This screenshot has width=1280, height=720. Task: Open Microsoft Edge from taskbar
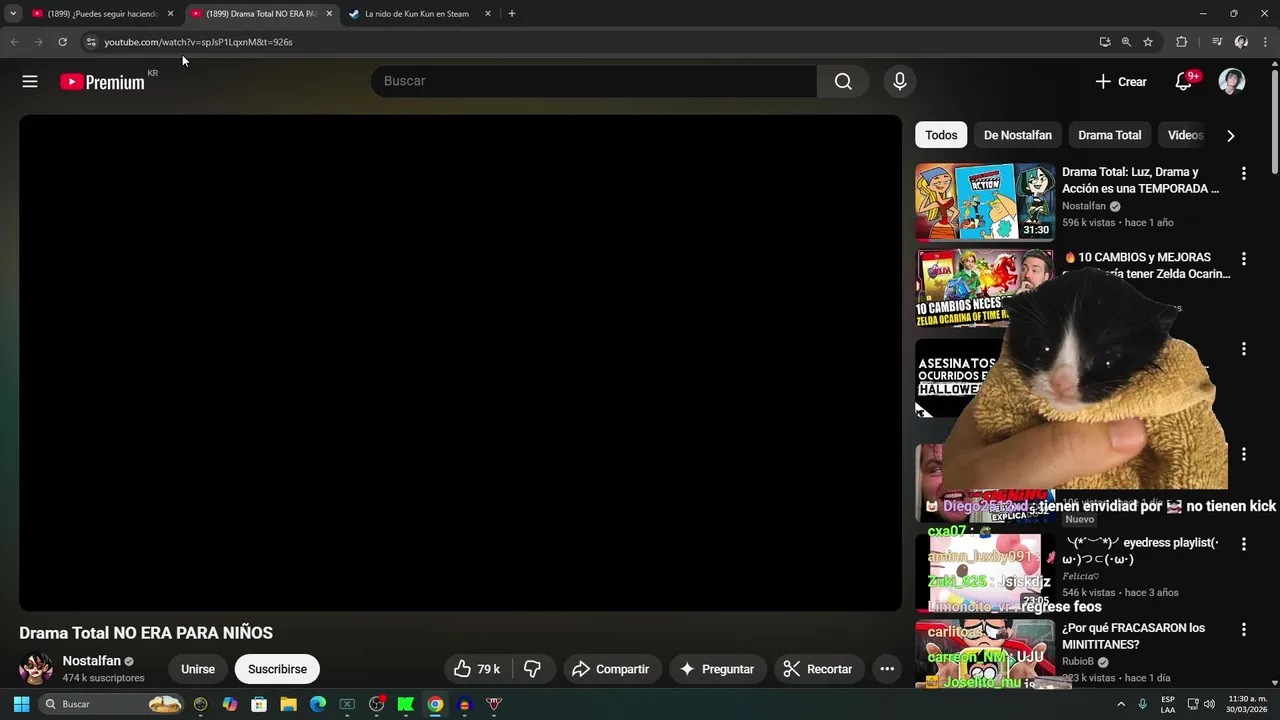318,704
